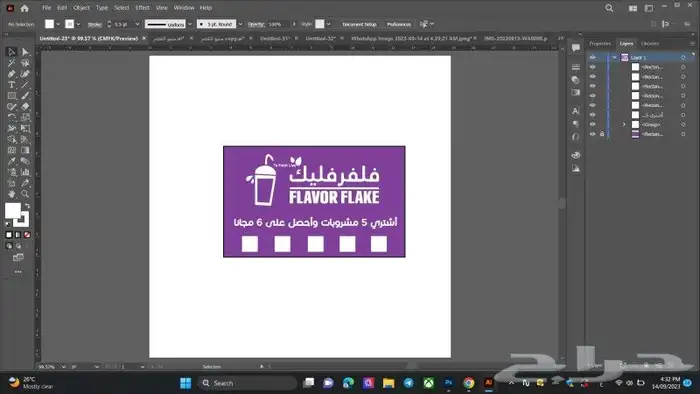Select the Magic Wand tool
Screen dimensions: 700x394
point(12,63)
